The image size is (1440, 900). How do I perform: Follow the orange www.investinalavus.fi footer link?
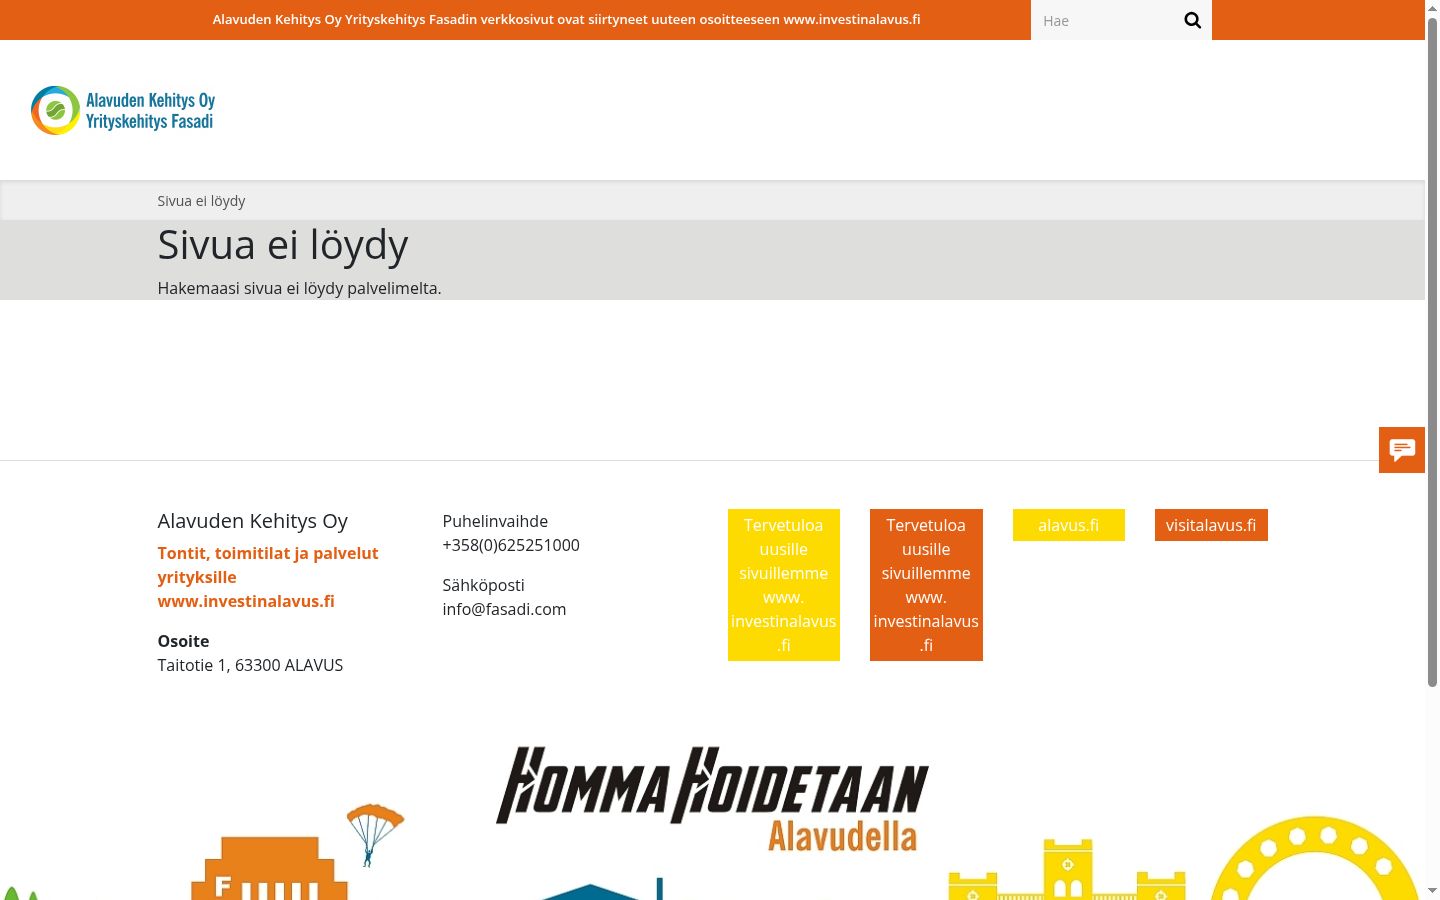point(246,601)
